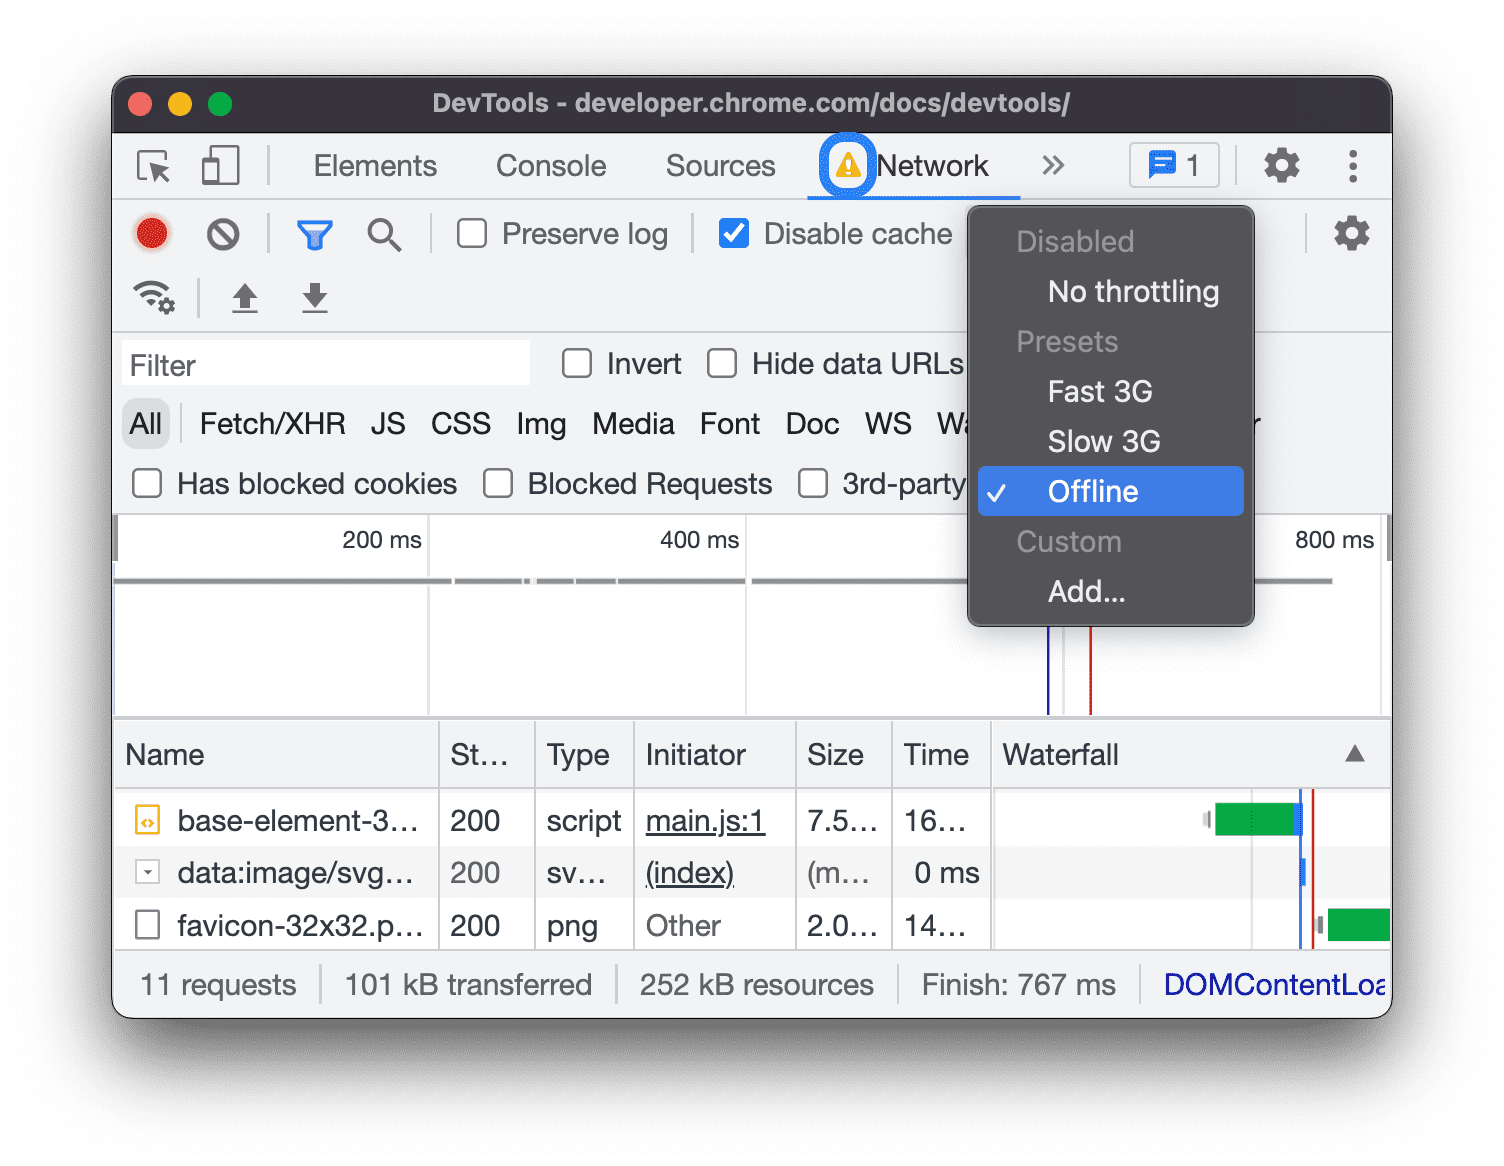1504x1166 pixels.
Task: Switch to the Console tab
Action: (550, 166)
